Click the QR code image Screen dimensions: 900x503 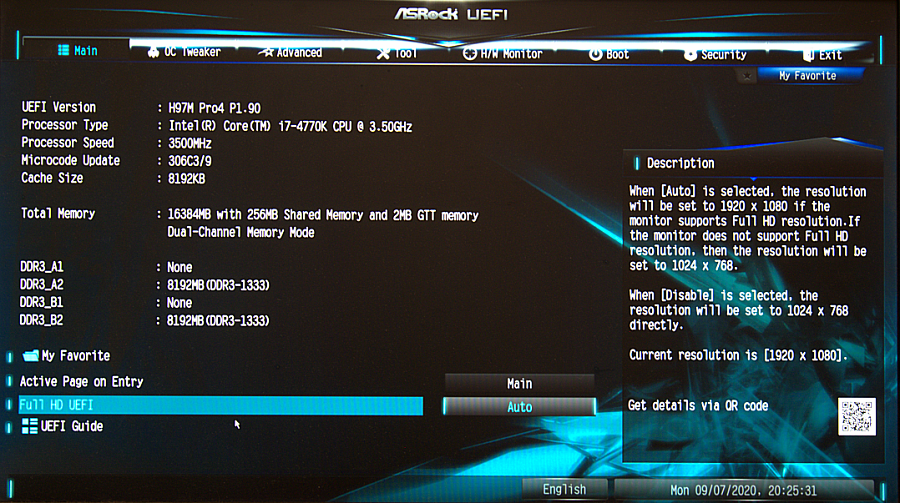[x=857, y=416]
